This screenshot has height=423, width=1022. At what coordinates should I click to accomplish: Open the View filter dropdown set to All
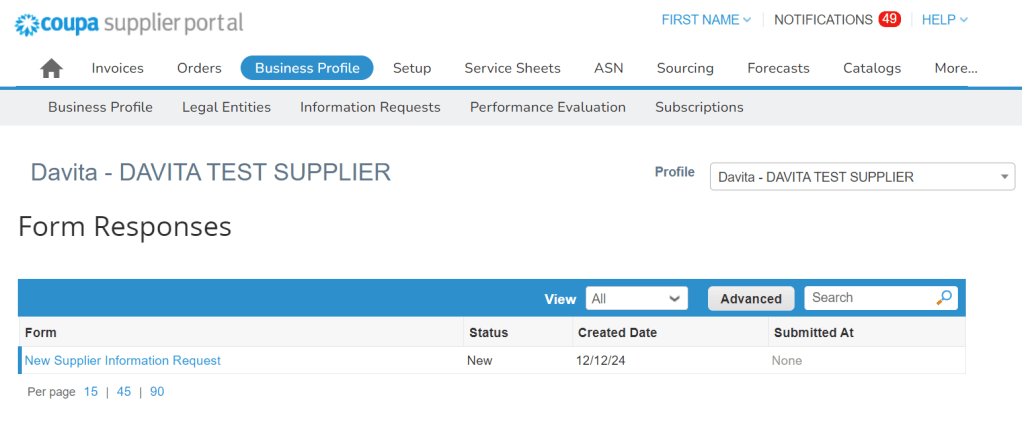637,299
